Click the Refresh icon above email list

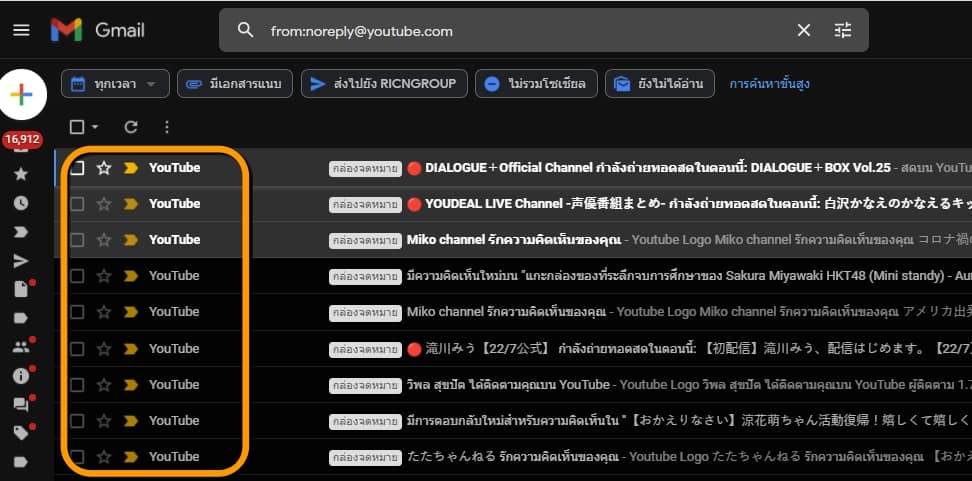point(131,127)
